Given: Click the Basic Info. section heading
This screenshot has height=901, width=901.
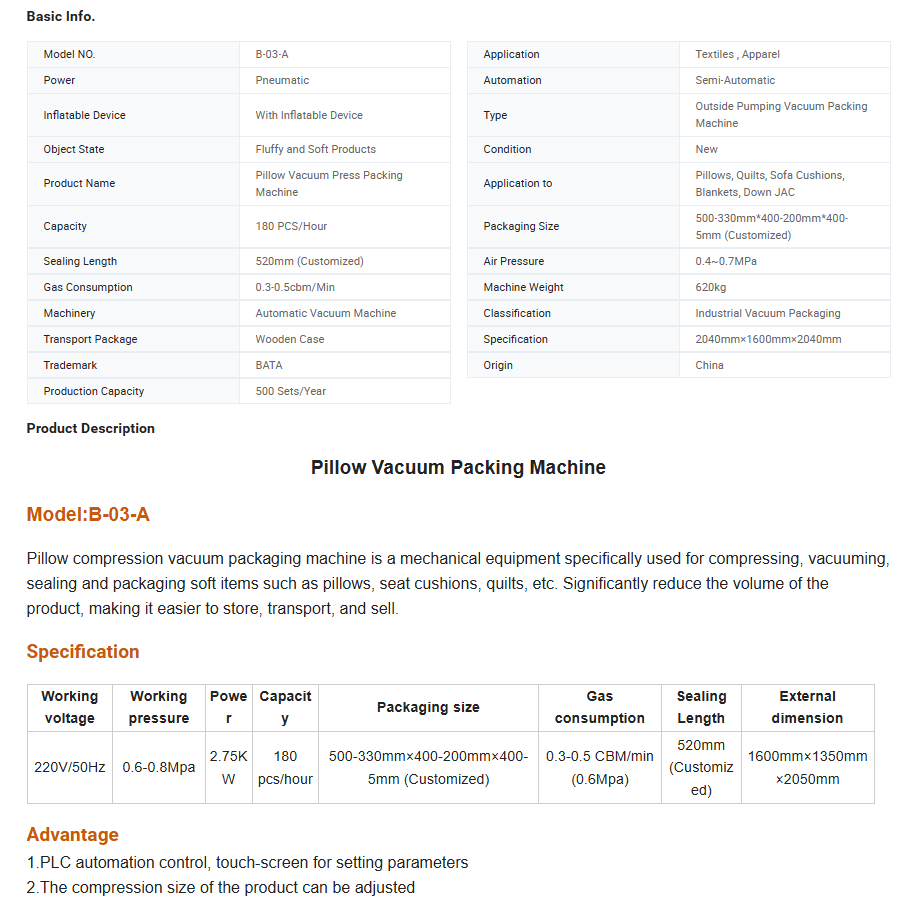Looking at the screenshot, I should pyautogui.click(x=61, y=16).
